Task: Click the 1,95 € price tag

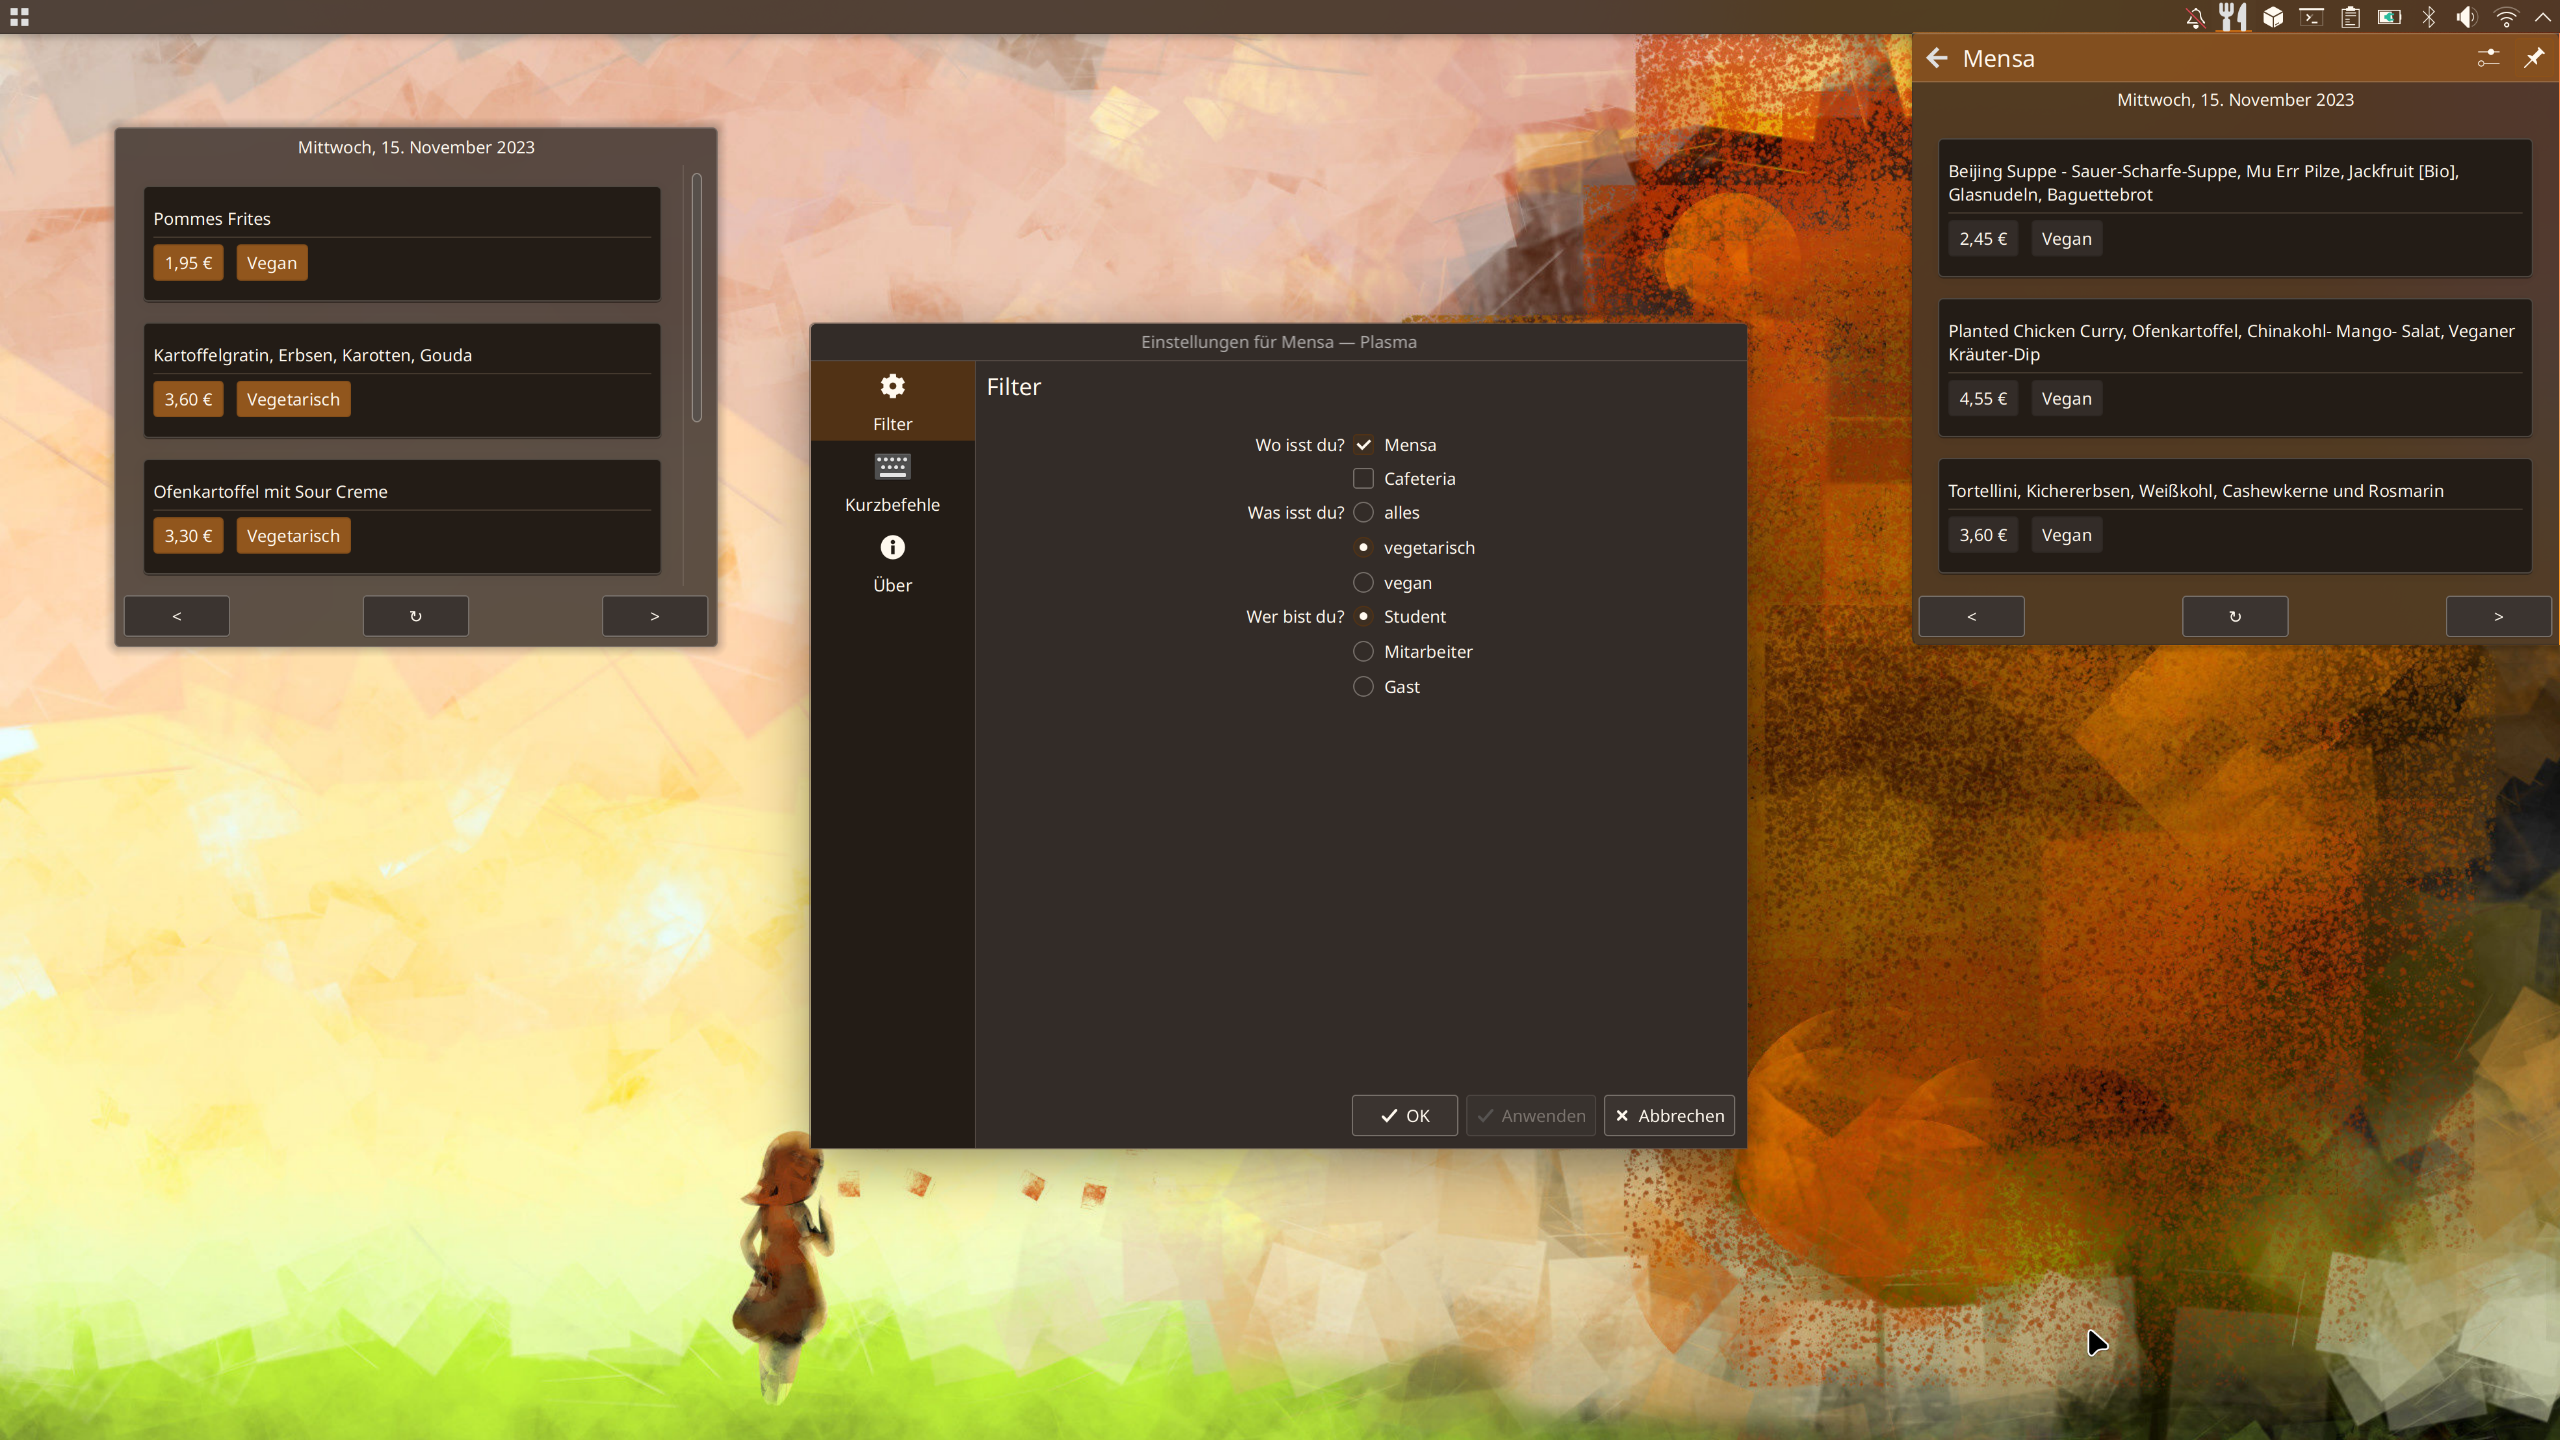Action: tap(188, 263)
